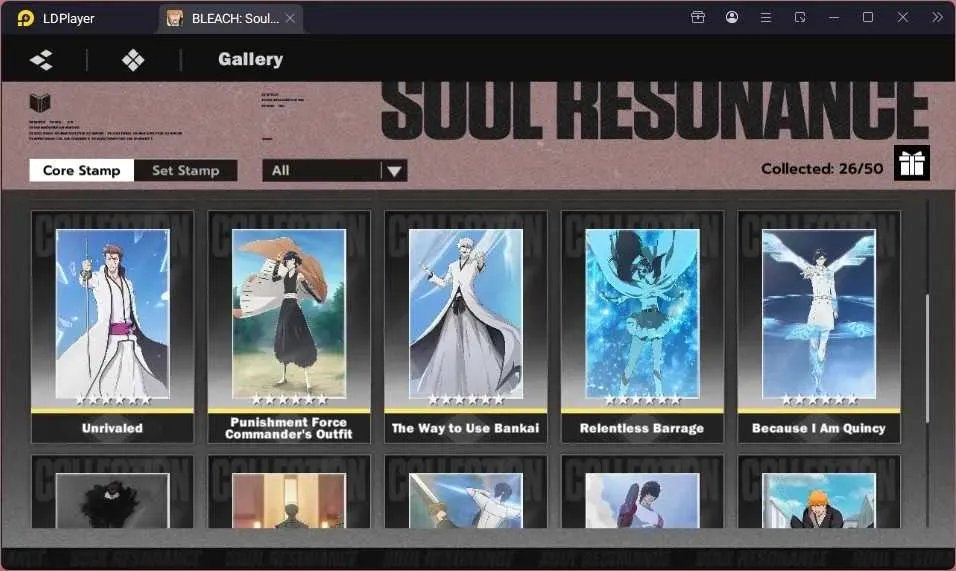Select the Core Stamp toggle
The image size is (956, 571).
(82, 171)
